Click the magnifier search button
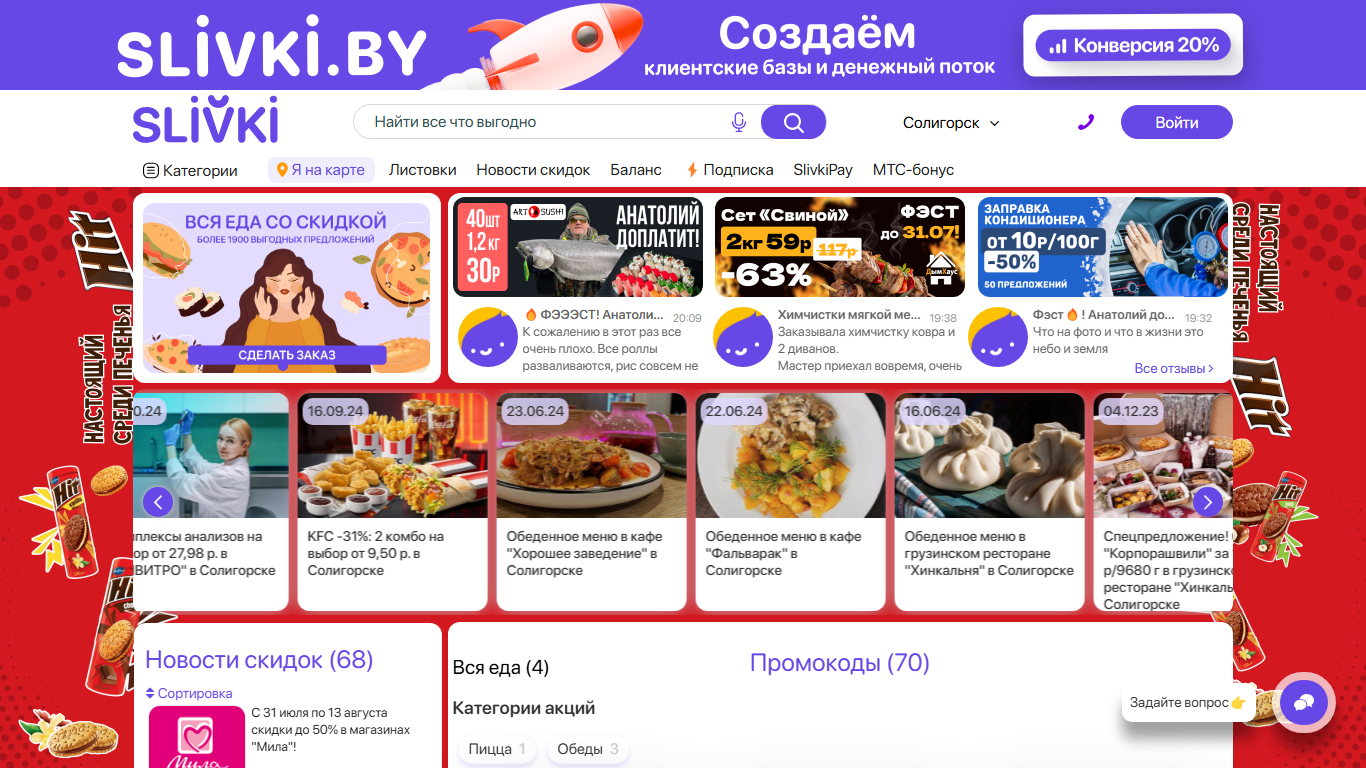Screen dimensions: 1366x768 tap(793, 122)
